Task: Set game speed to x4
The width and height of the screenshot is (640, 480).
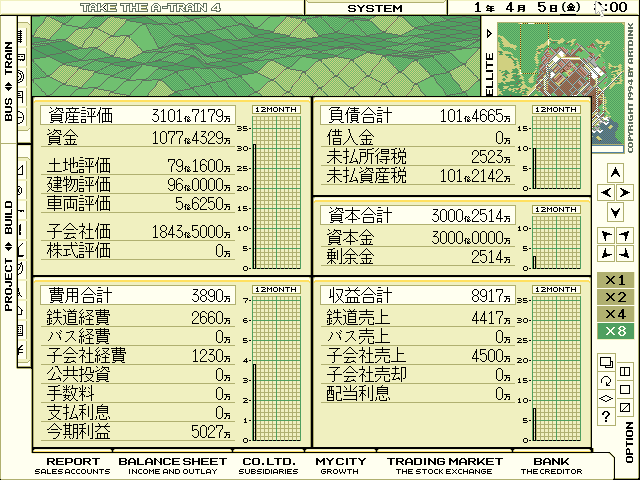Action: tap(615, 314)
